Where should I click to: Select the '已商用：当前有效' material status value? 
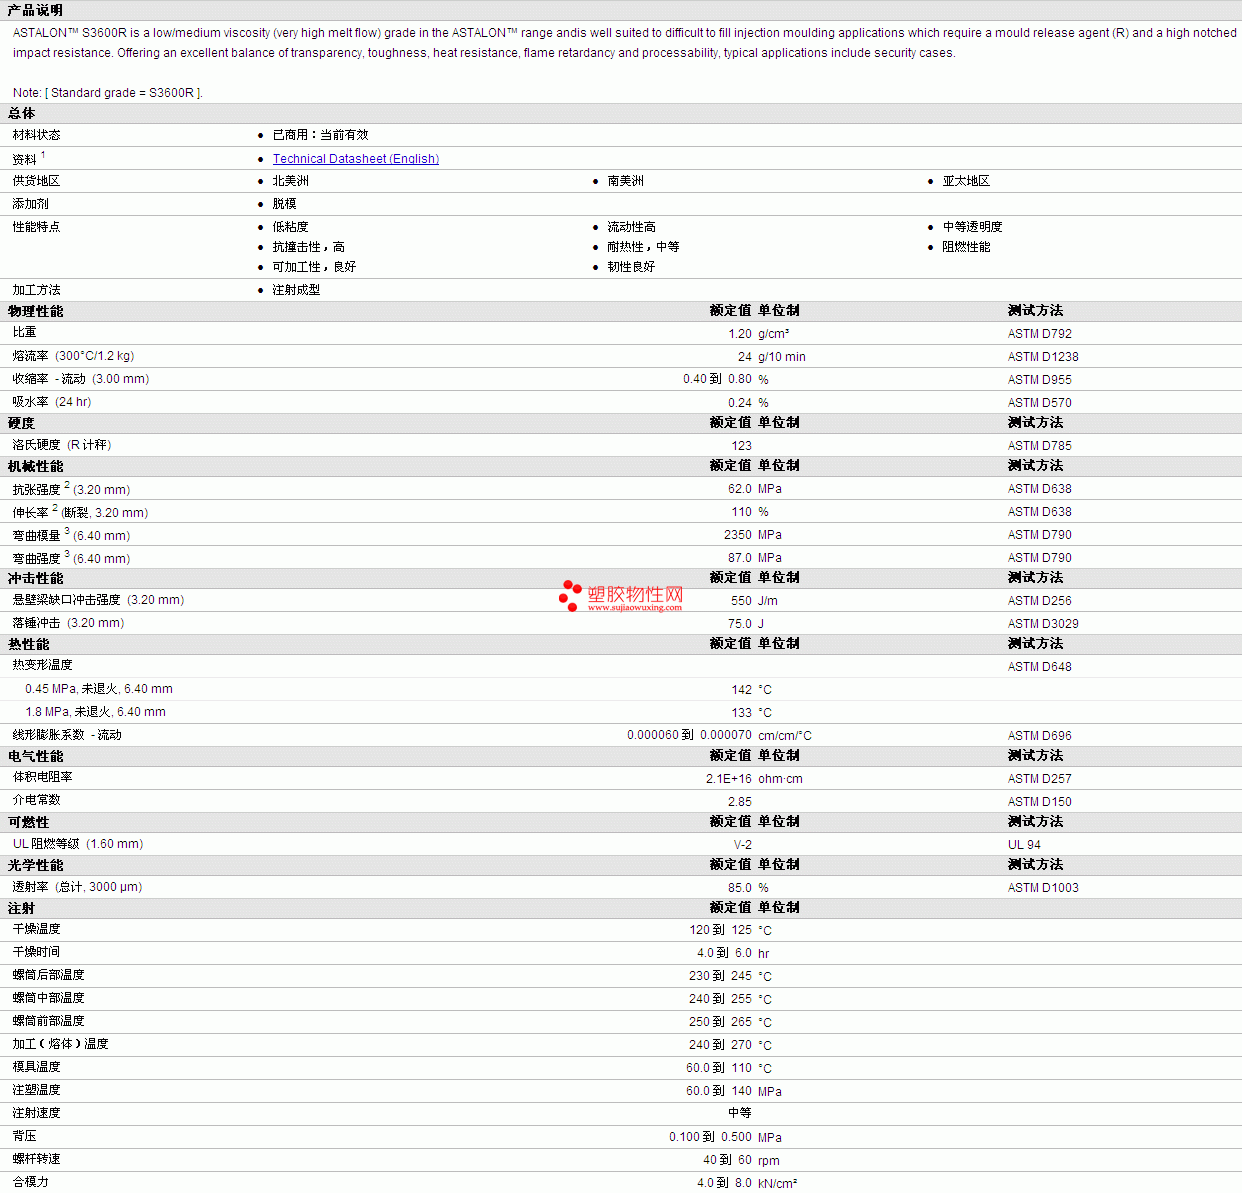pyautogui.click(x=320, y=135)
